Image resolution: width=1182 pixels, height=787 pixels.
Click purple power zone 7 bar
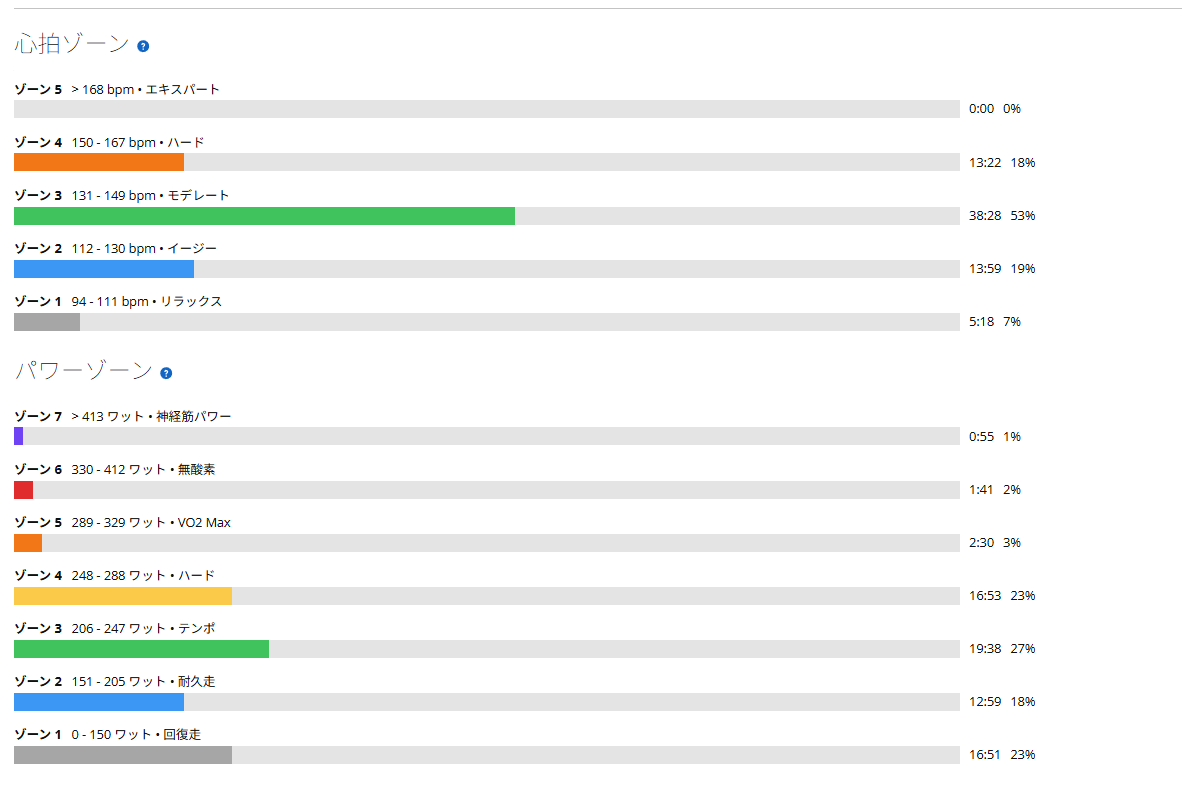click(19, 436)
